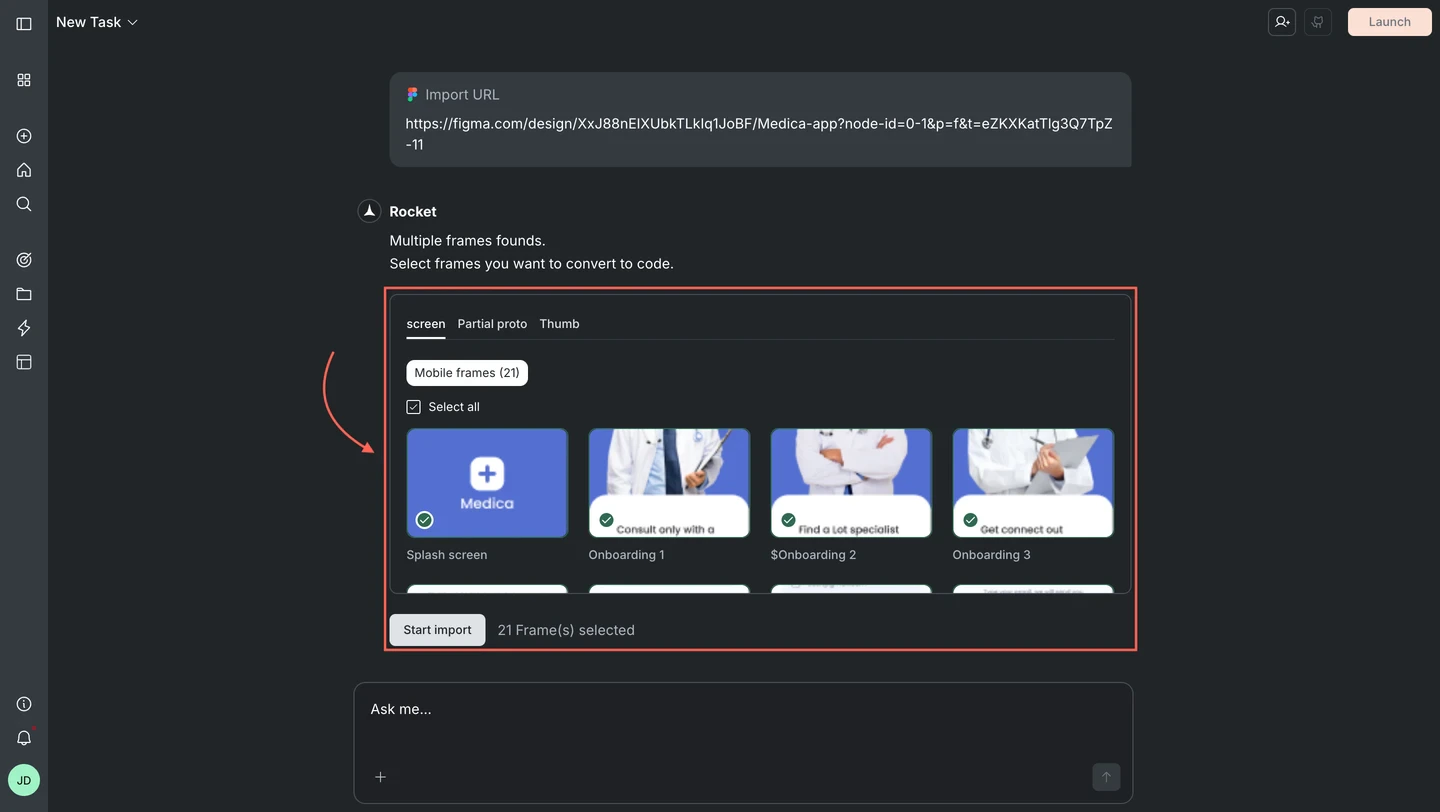Viewport: 1440px width, 812px height.
Task: Open the Mobile frames (21) filter
Action: pyautogui.click(x=467, y=372)
